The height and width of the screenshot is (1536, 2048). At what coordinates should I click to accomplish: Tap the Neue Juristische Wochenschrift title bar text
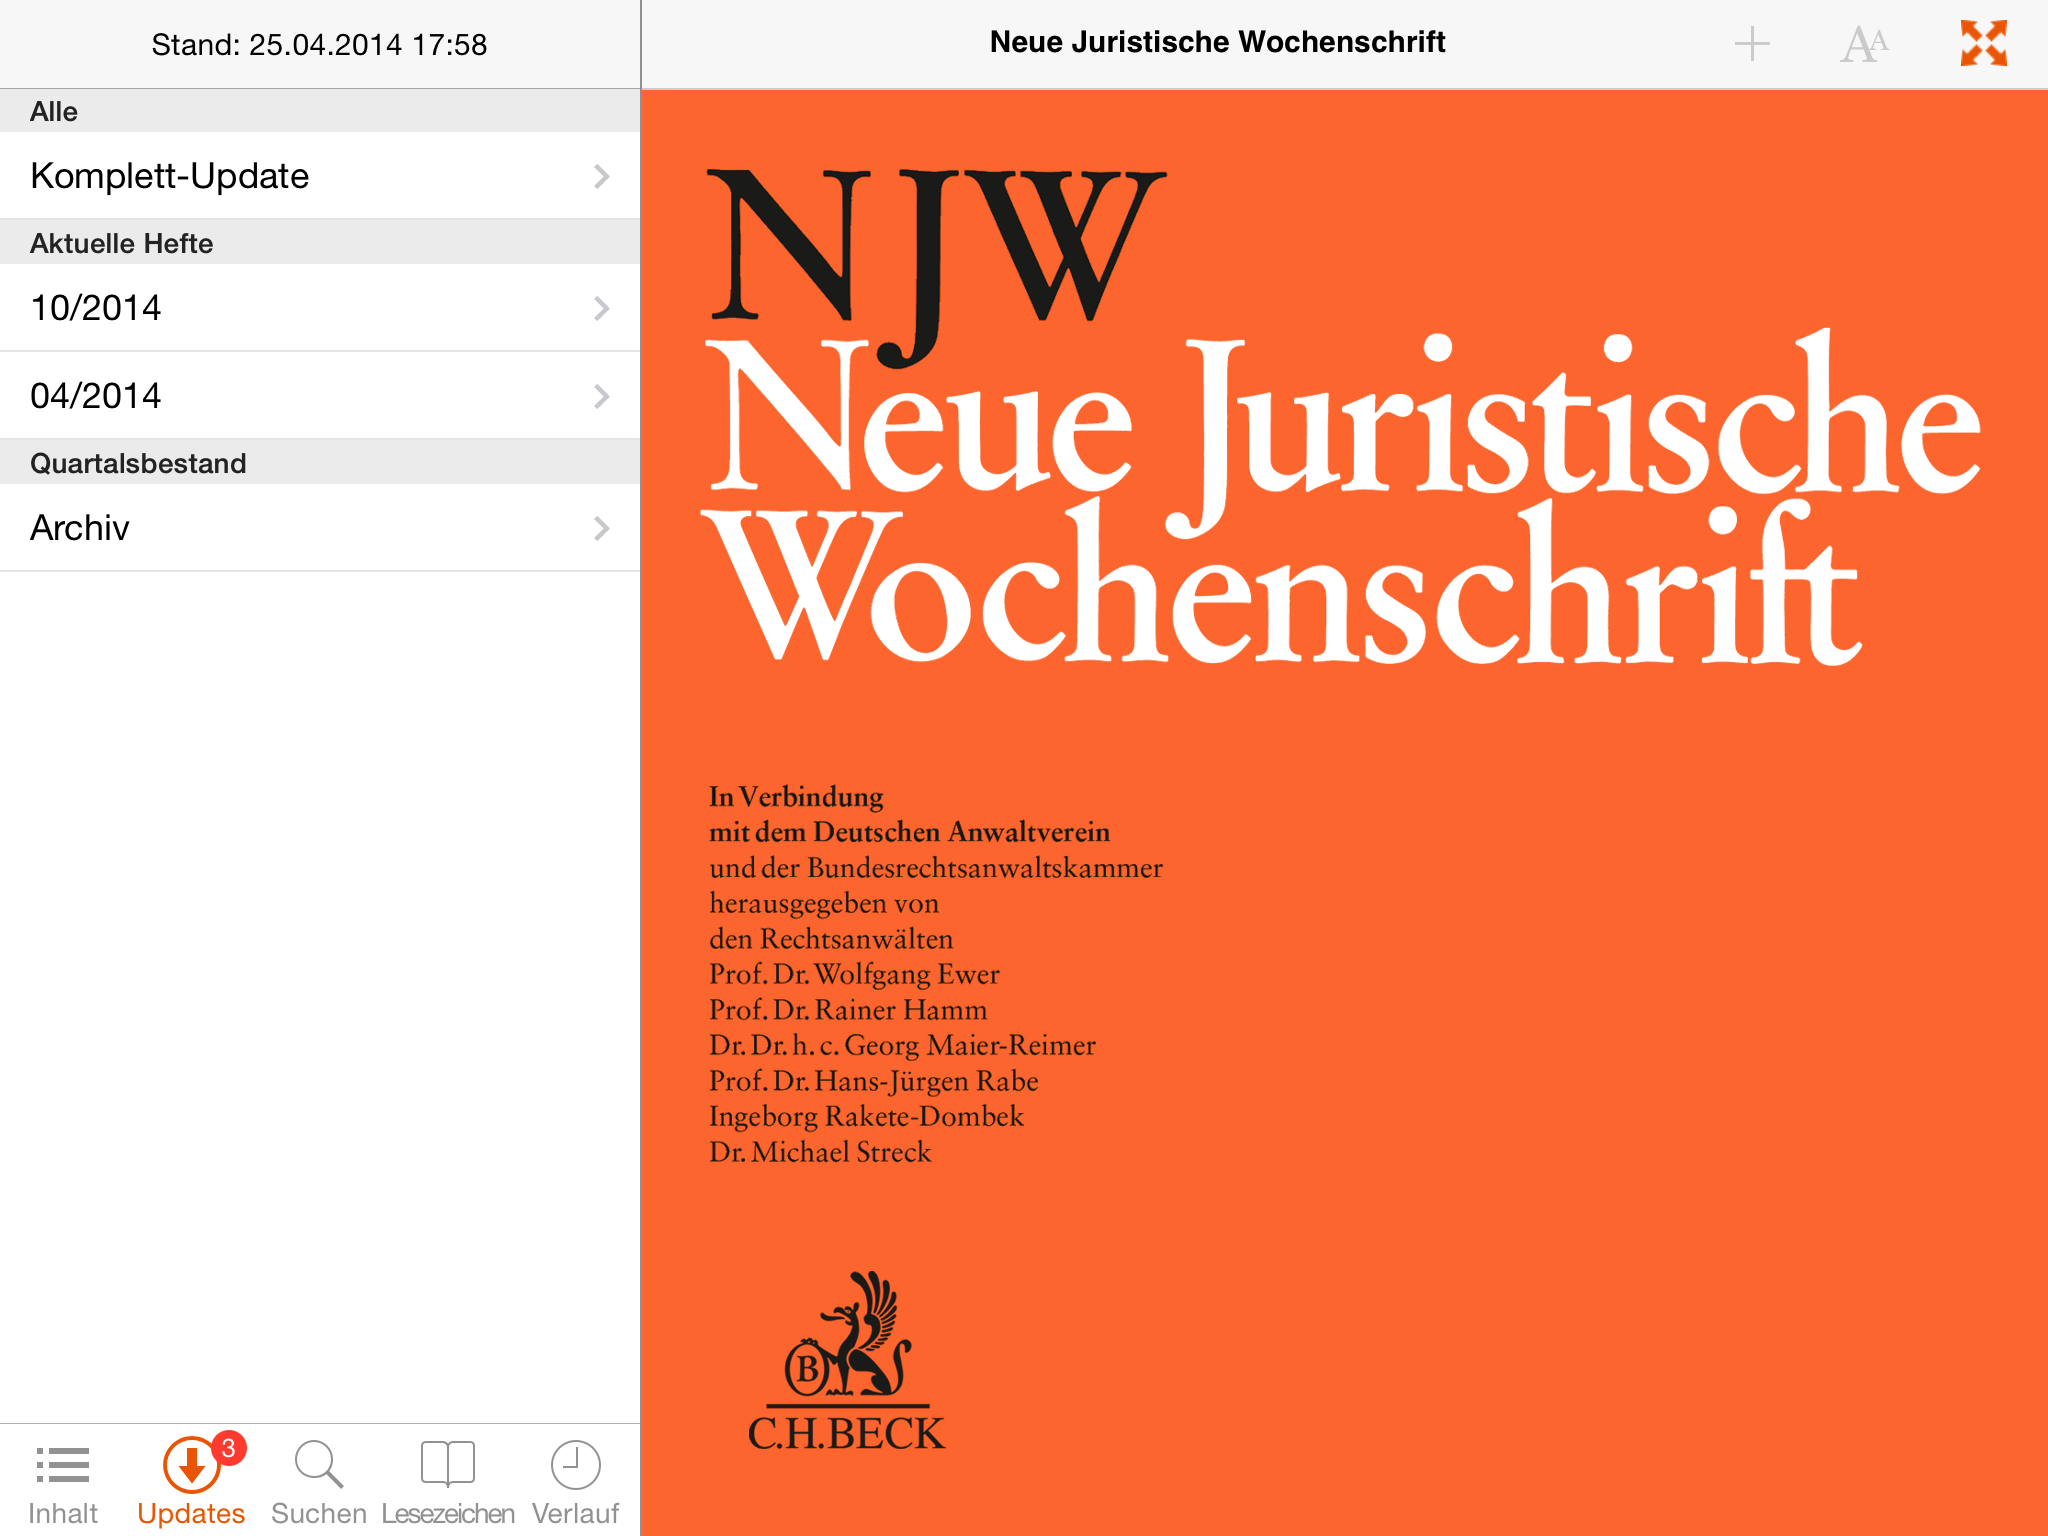(1217, 42)
